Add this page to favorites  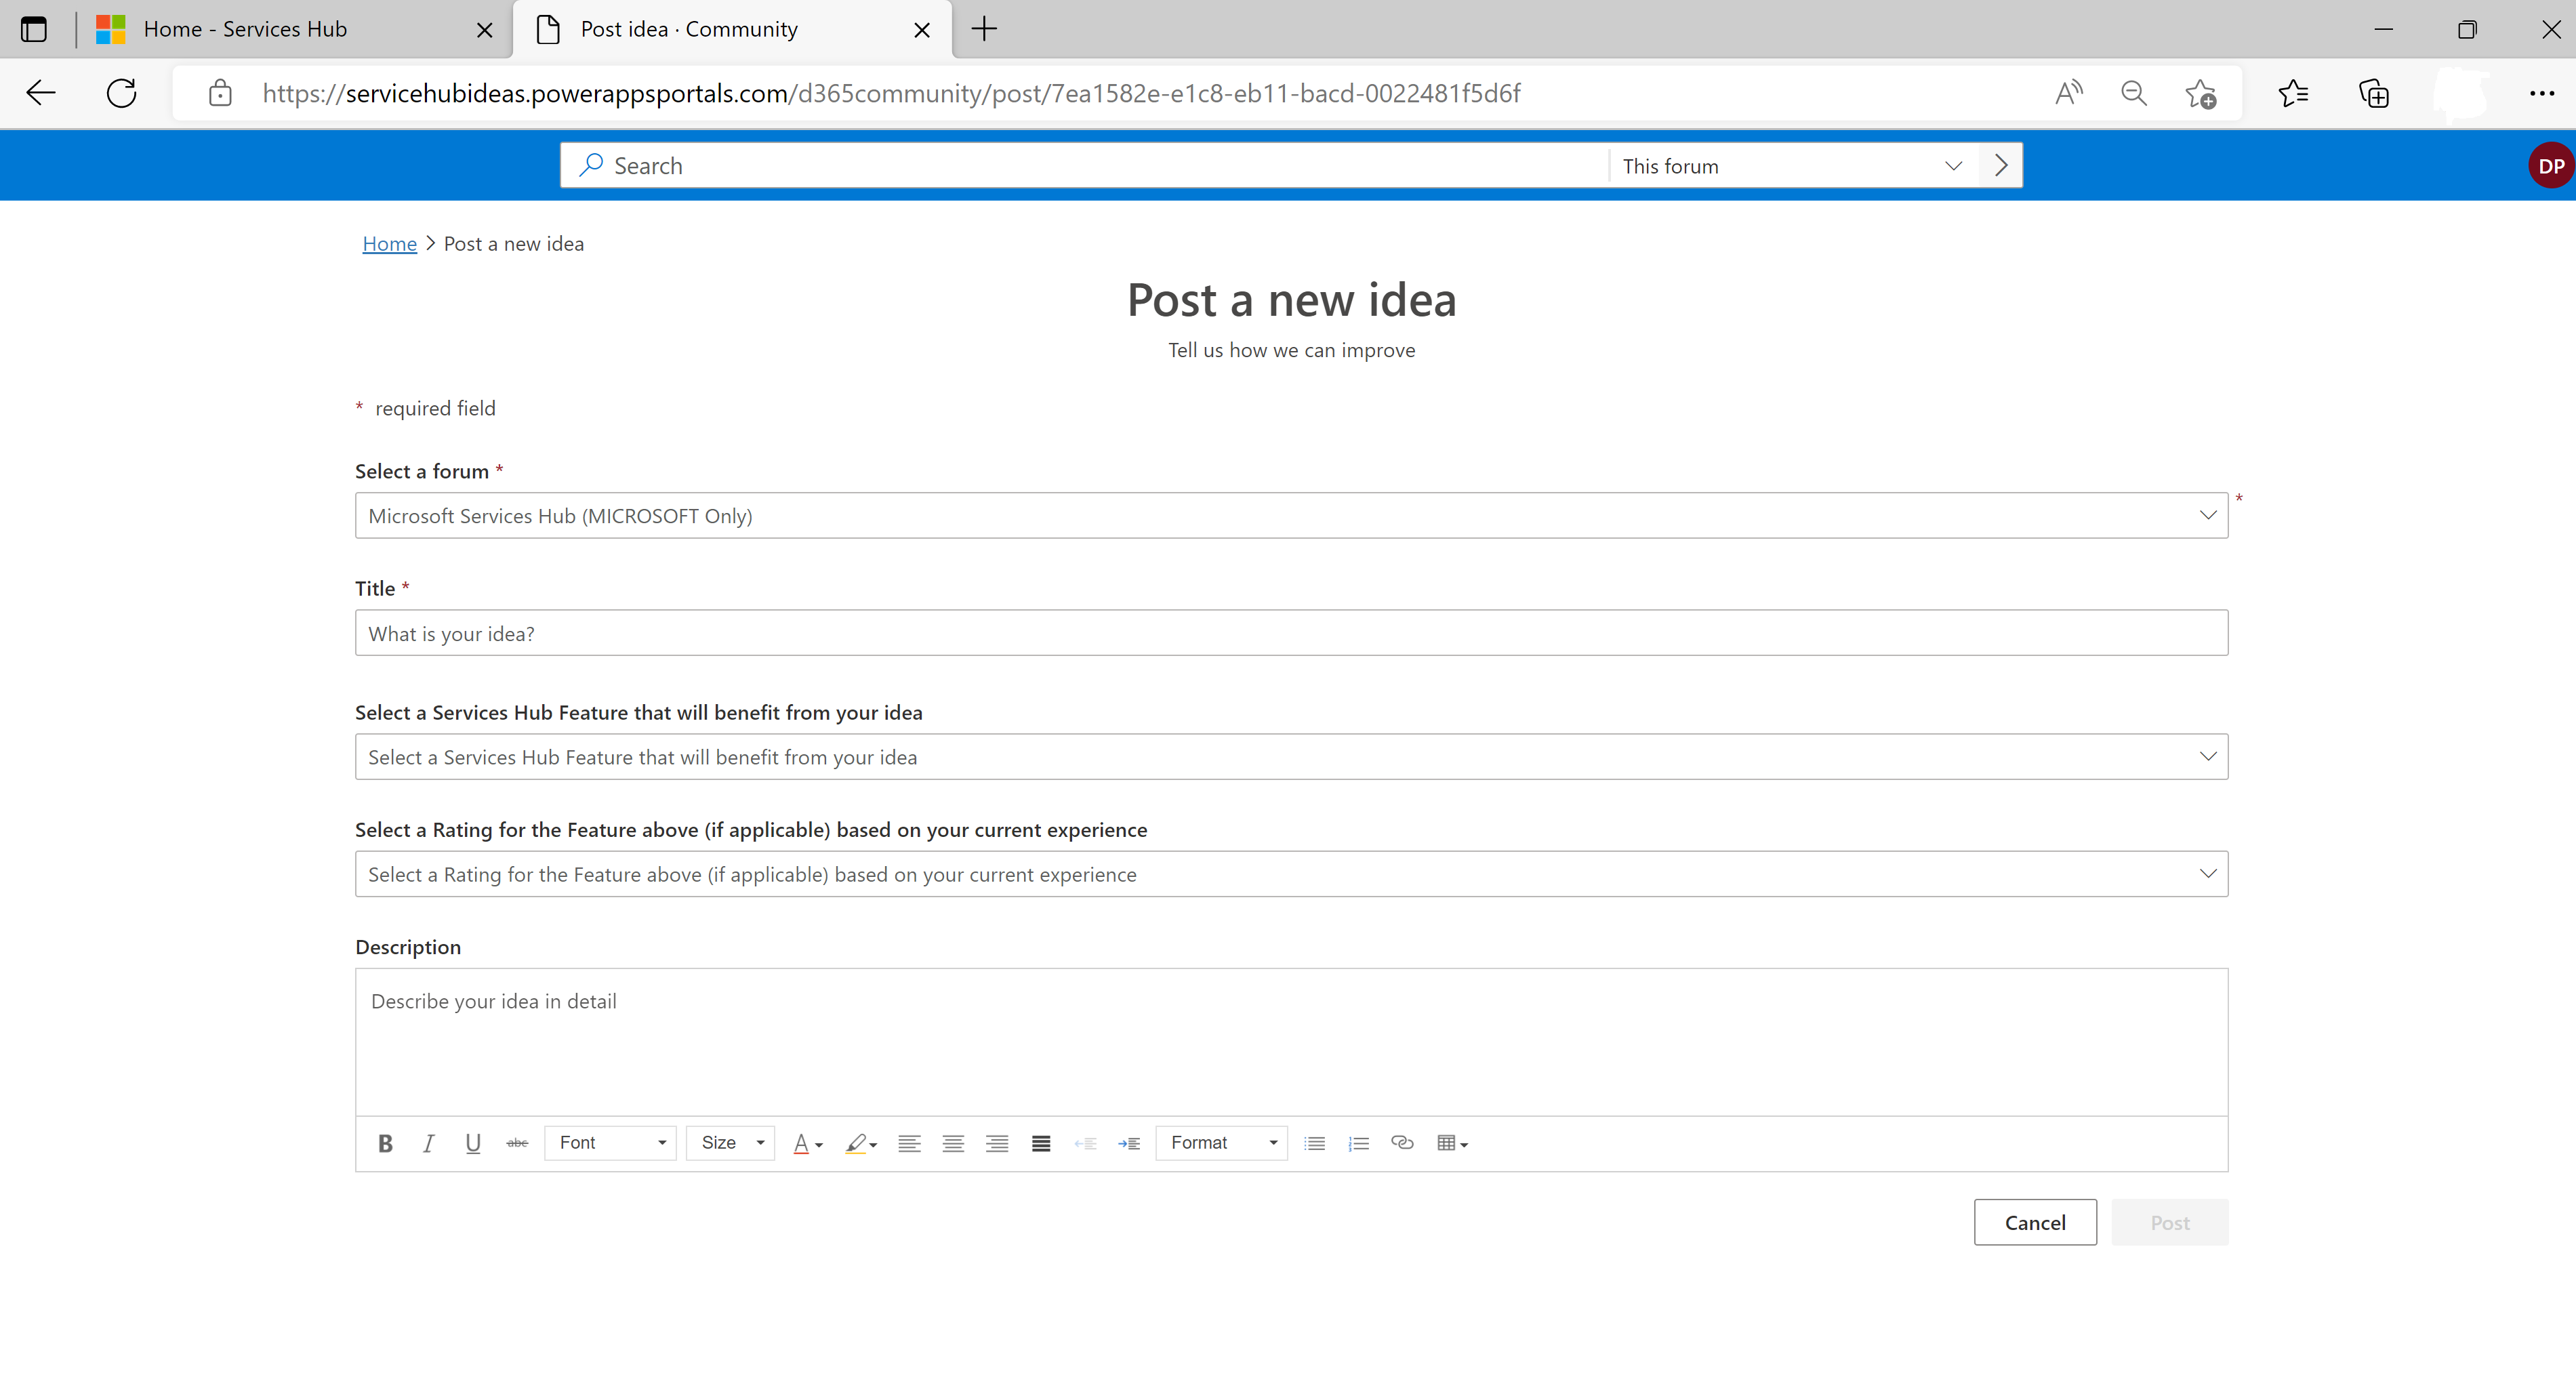tap(2200, 93)
